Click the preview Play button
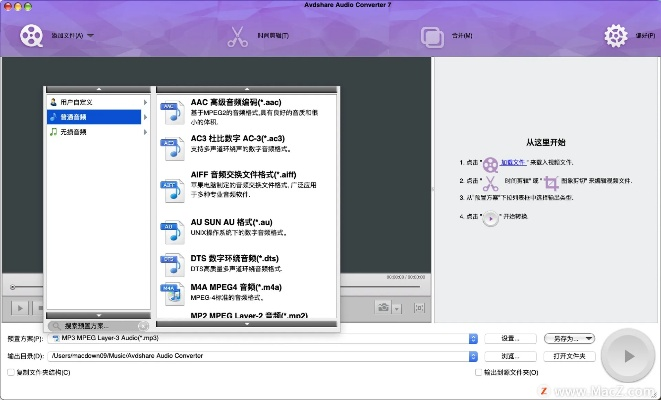 pyautogui.click(x=19, y=308)
